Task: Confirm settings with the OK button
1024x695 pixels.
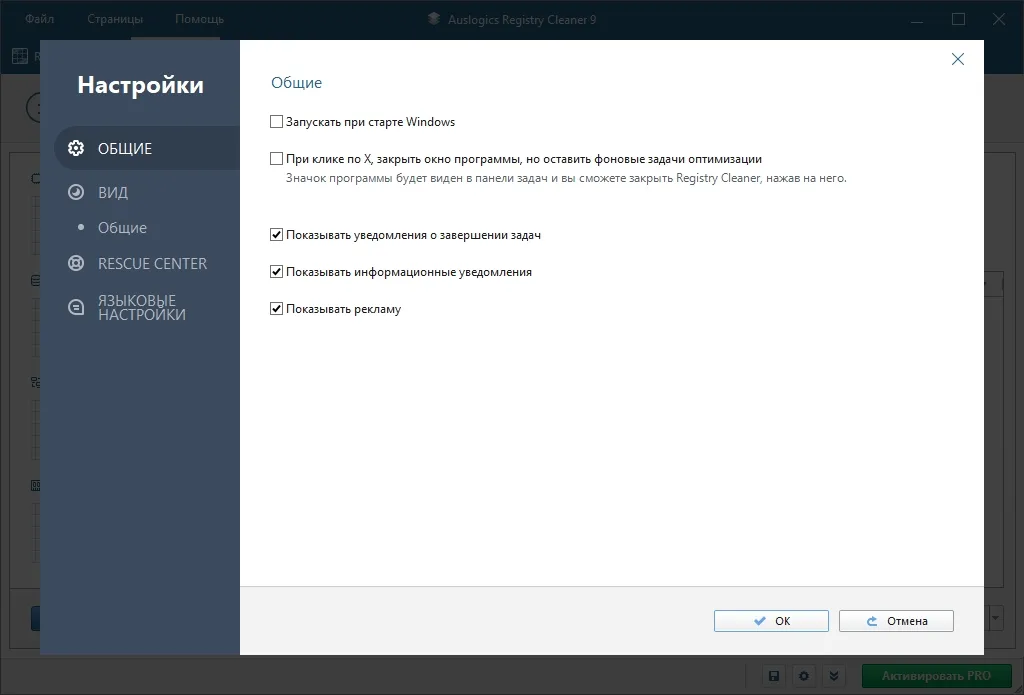Action: [771, 621]
